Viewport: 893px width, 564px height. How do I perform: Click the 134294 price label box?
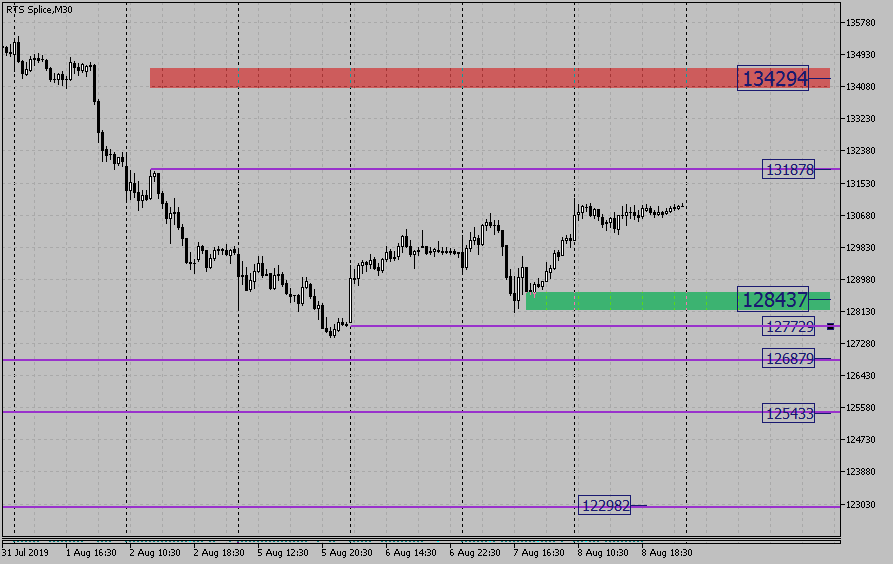tap(772, 78)
